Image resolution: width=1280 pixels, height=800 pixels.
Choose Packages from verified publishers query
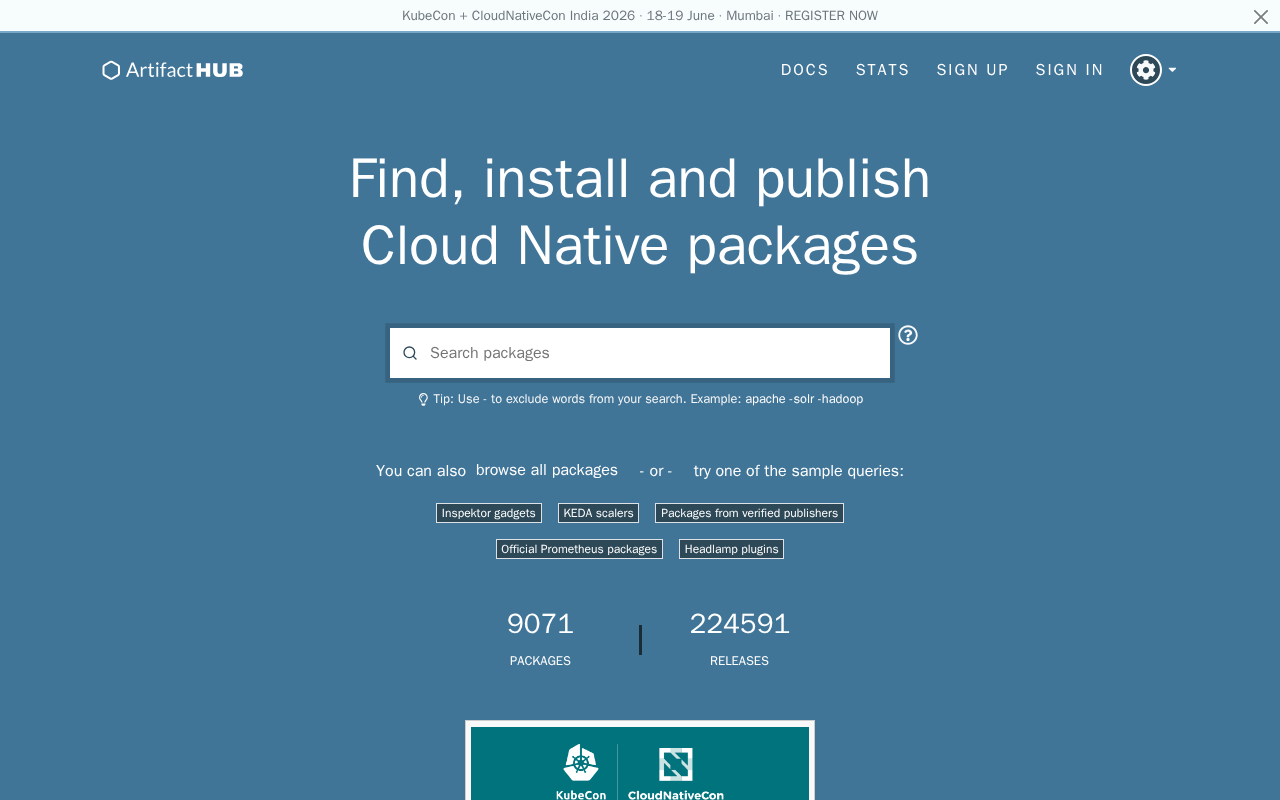[749, 513]
